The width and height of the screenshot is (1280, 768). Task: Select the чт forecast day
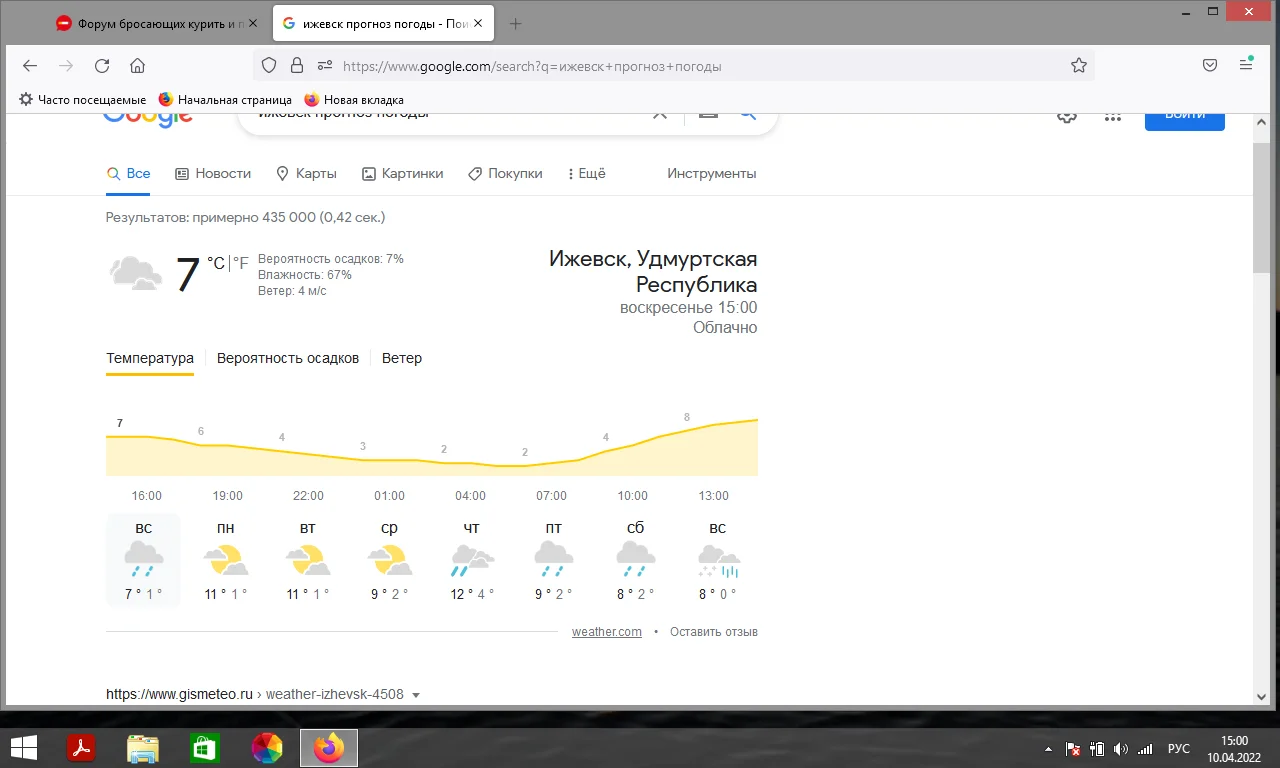coord(471,561)
